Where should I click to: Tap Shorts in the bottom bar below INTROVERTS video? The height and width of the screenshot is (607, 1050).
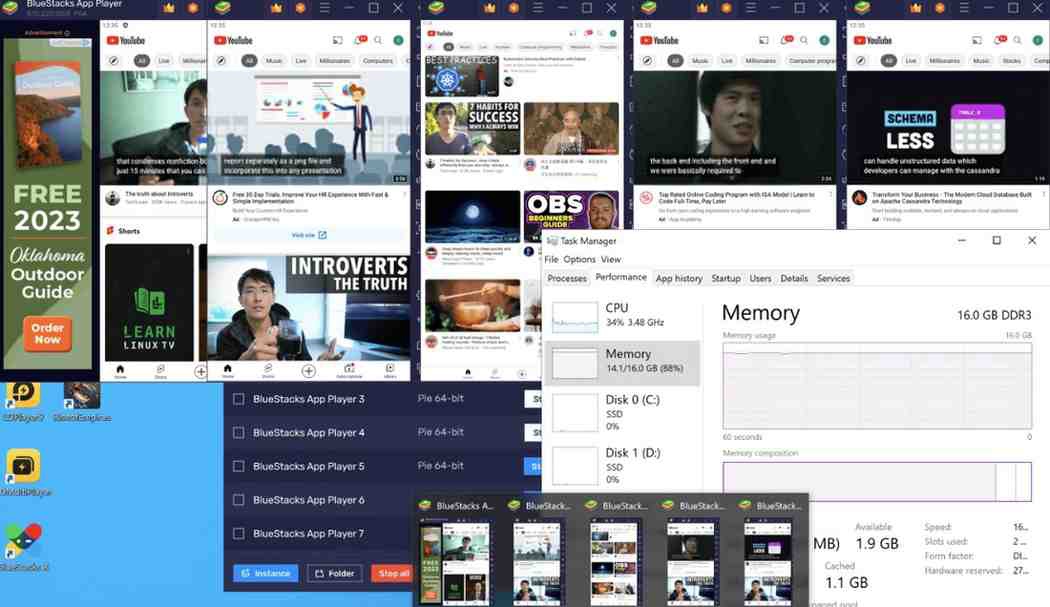[268, 370]
